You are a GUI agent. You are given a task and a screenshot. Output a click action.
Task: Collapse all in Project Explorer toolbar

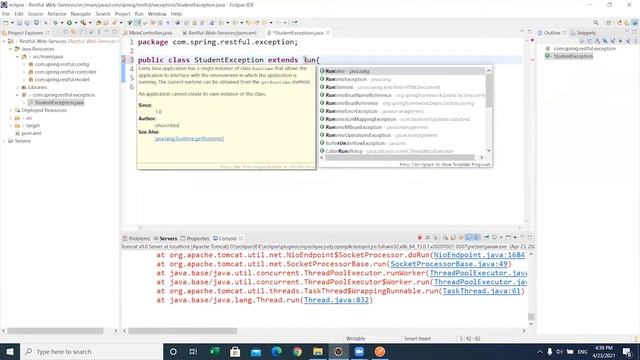click(66, 32)
